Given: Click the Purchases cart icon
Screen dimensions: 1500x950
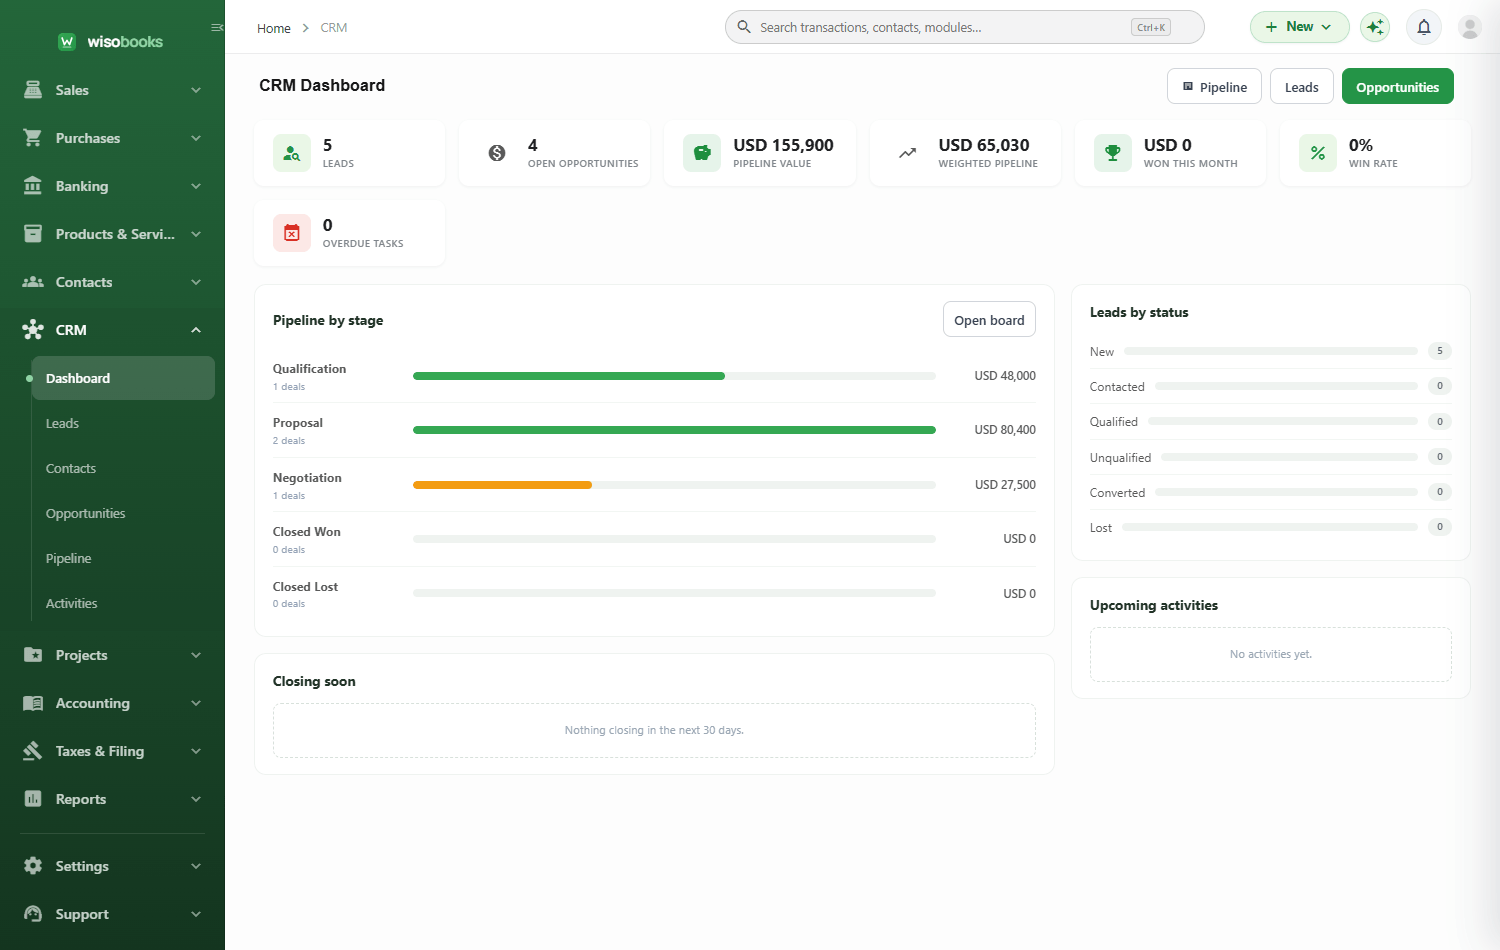Looking at the screenshot, I should (x=33, y=138).
